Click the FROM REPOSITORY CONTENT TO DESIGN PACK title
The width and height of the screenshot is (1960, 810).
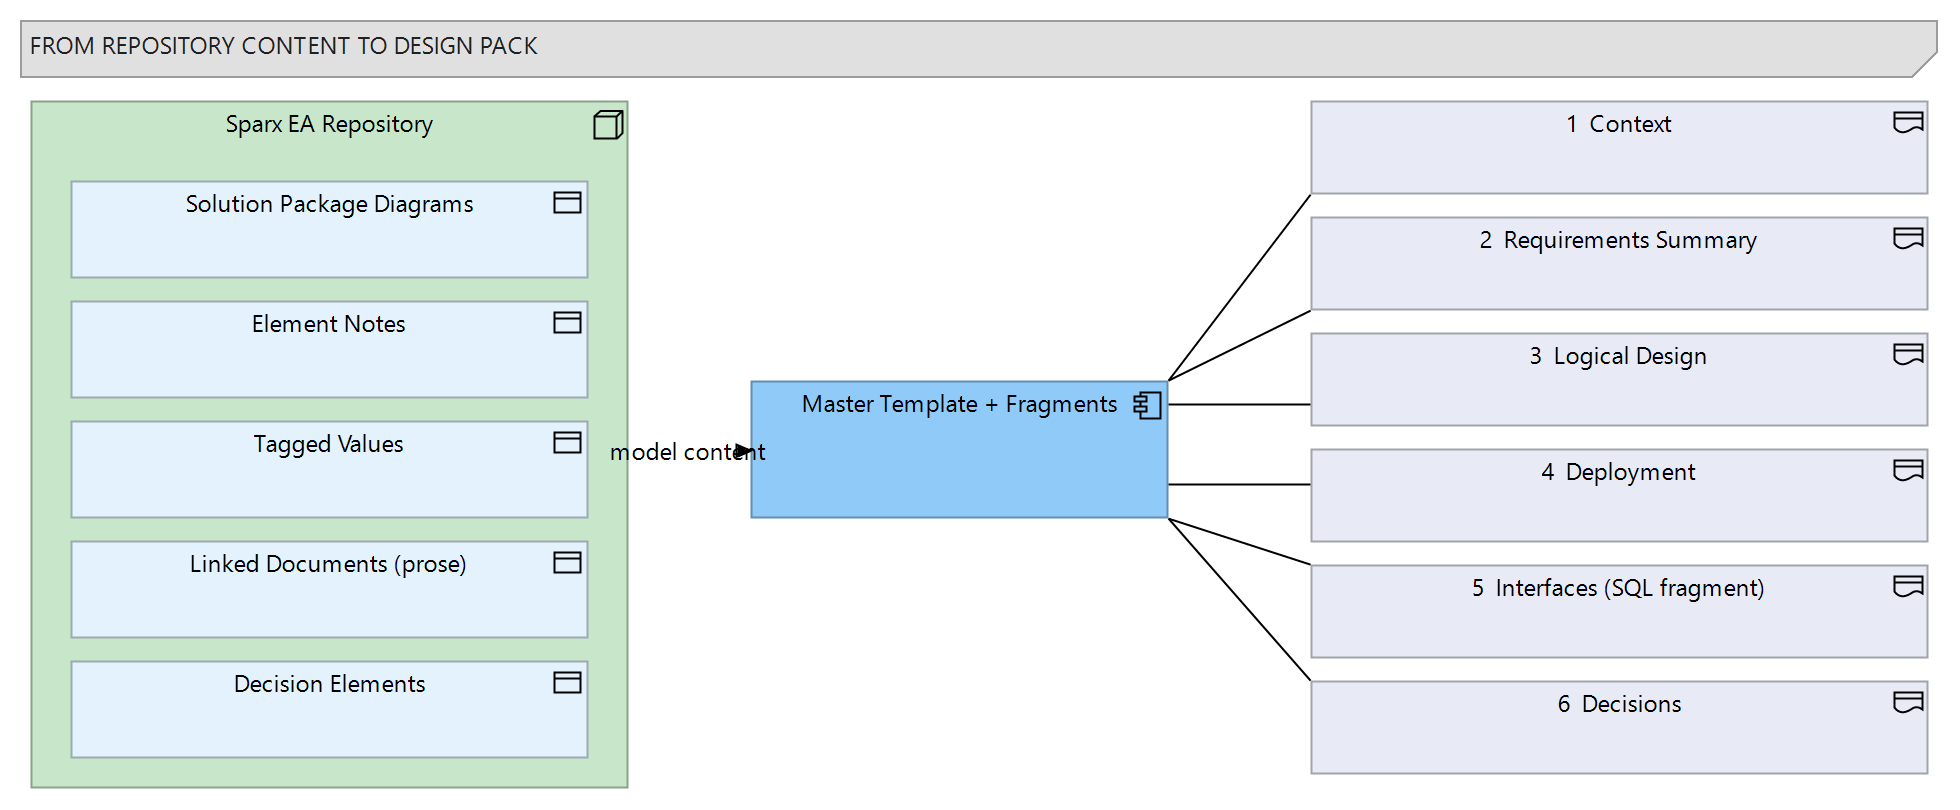pyautogui.click(x=284, y=47)
